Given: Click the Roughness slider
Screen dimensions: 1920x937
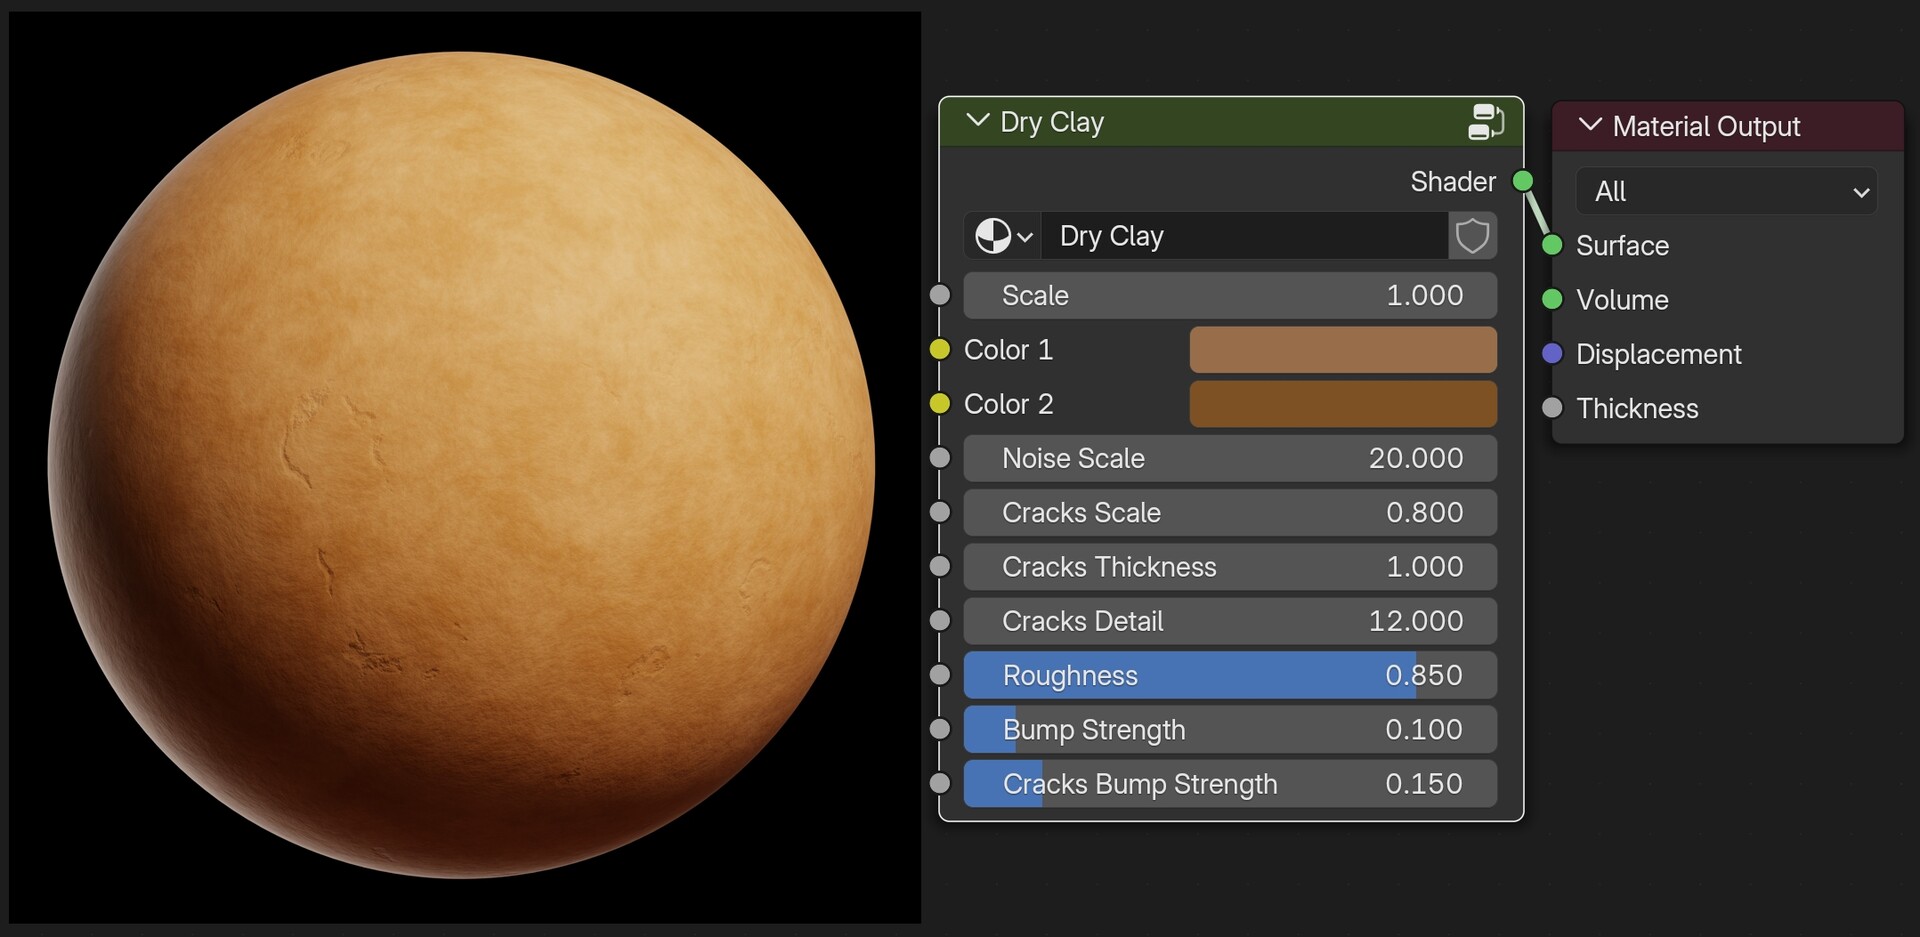Looking at the screenshot, I should pos(1229,675).
